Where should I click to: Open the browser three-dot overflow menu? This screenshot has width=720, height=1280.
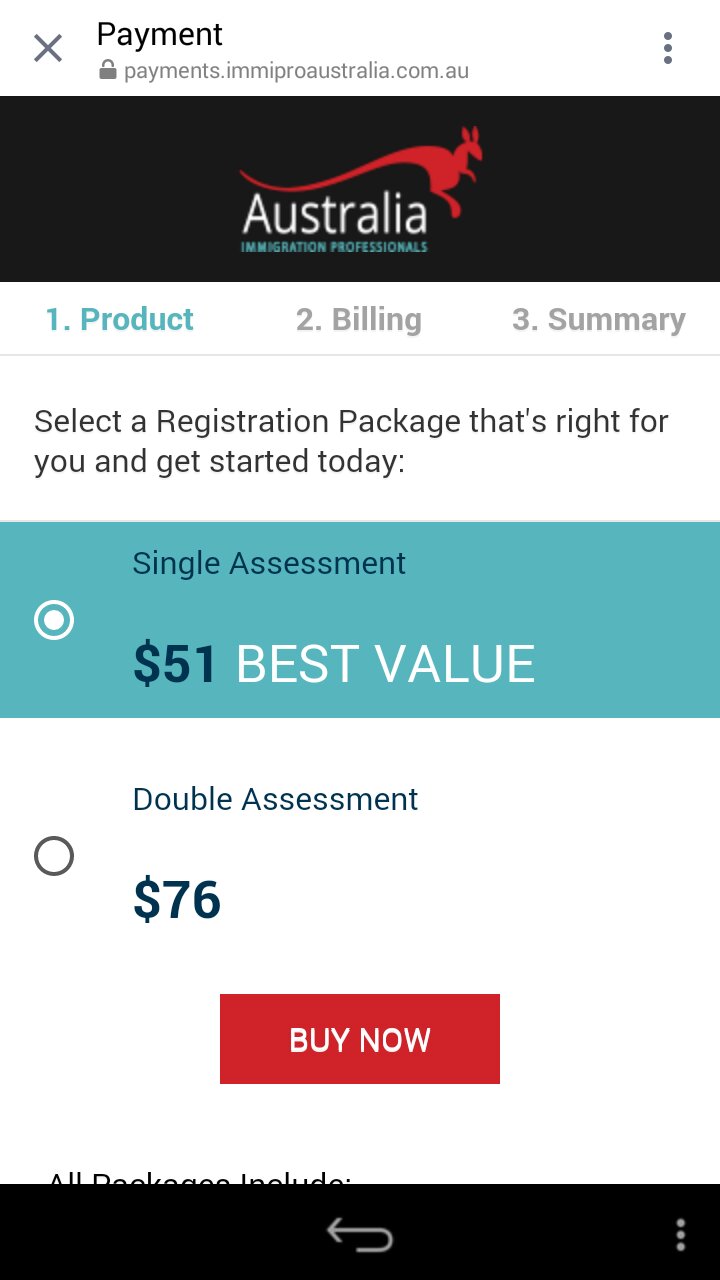(667, 48)
